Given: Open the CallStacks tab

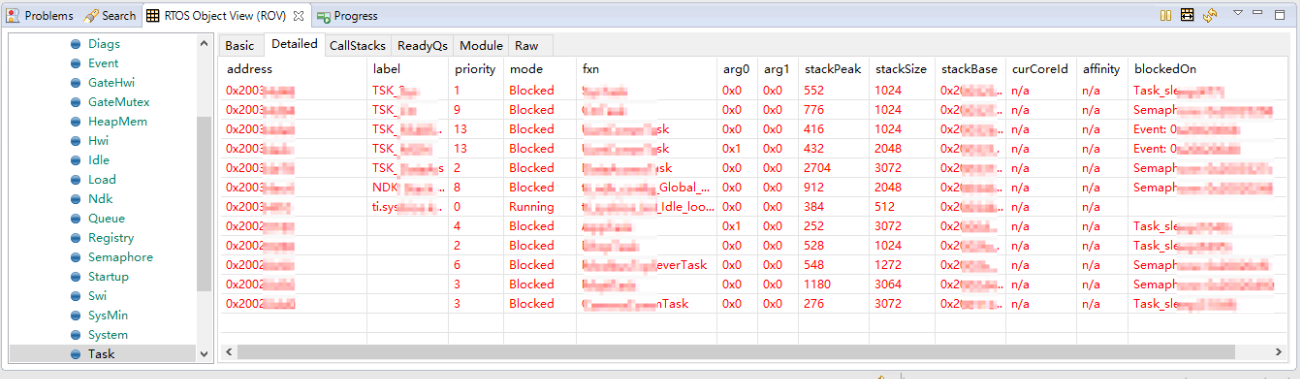Looking at the screenshot, I should (x=358, y=45).
